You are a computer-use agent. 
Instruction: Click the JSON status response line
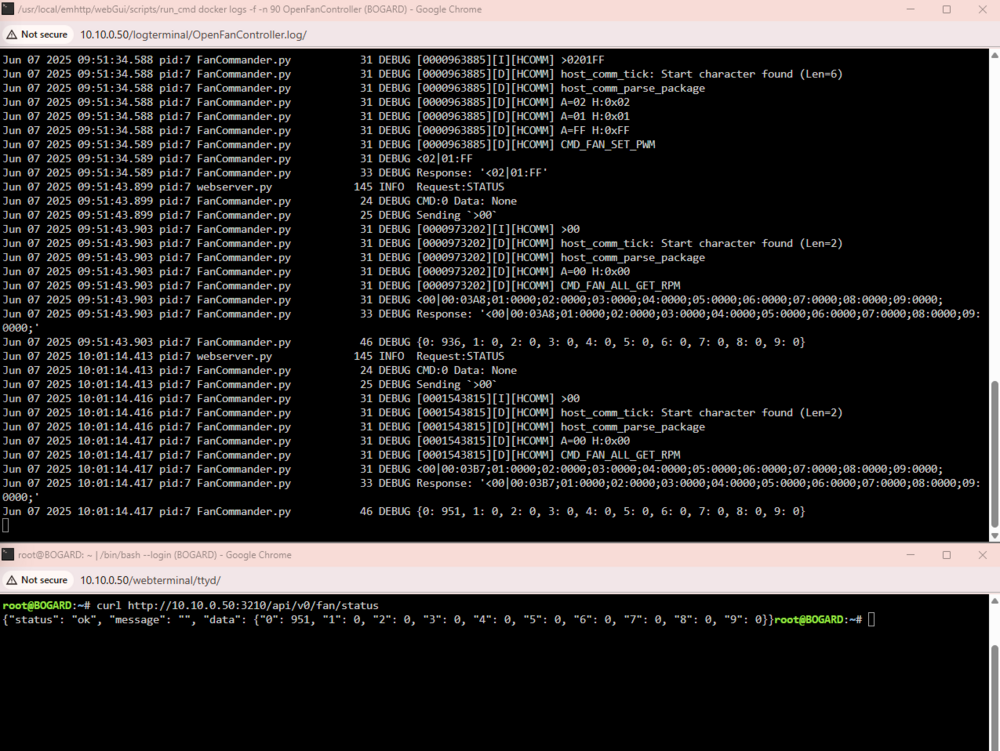(388, 620)
